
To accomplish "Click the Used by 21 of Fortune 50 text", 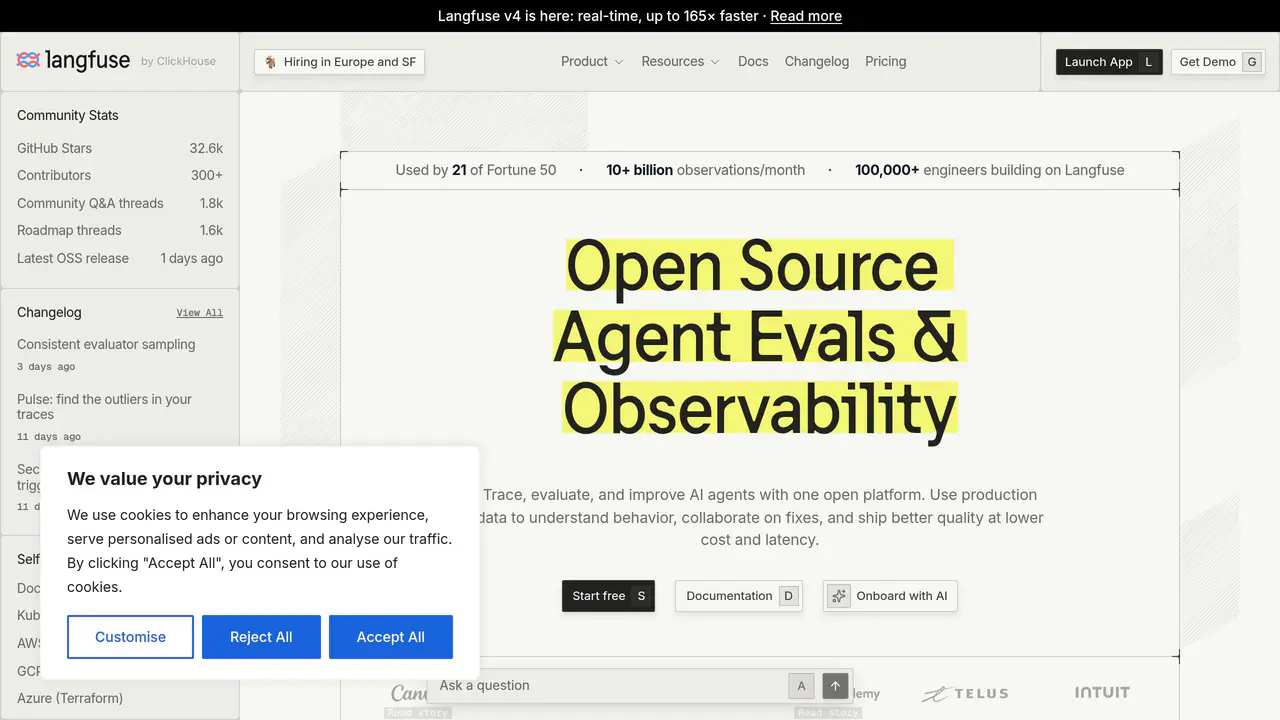I will point(476,170).
